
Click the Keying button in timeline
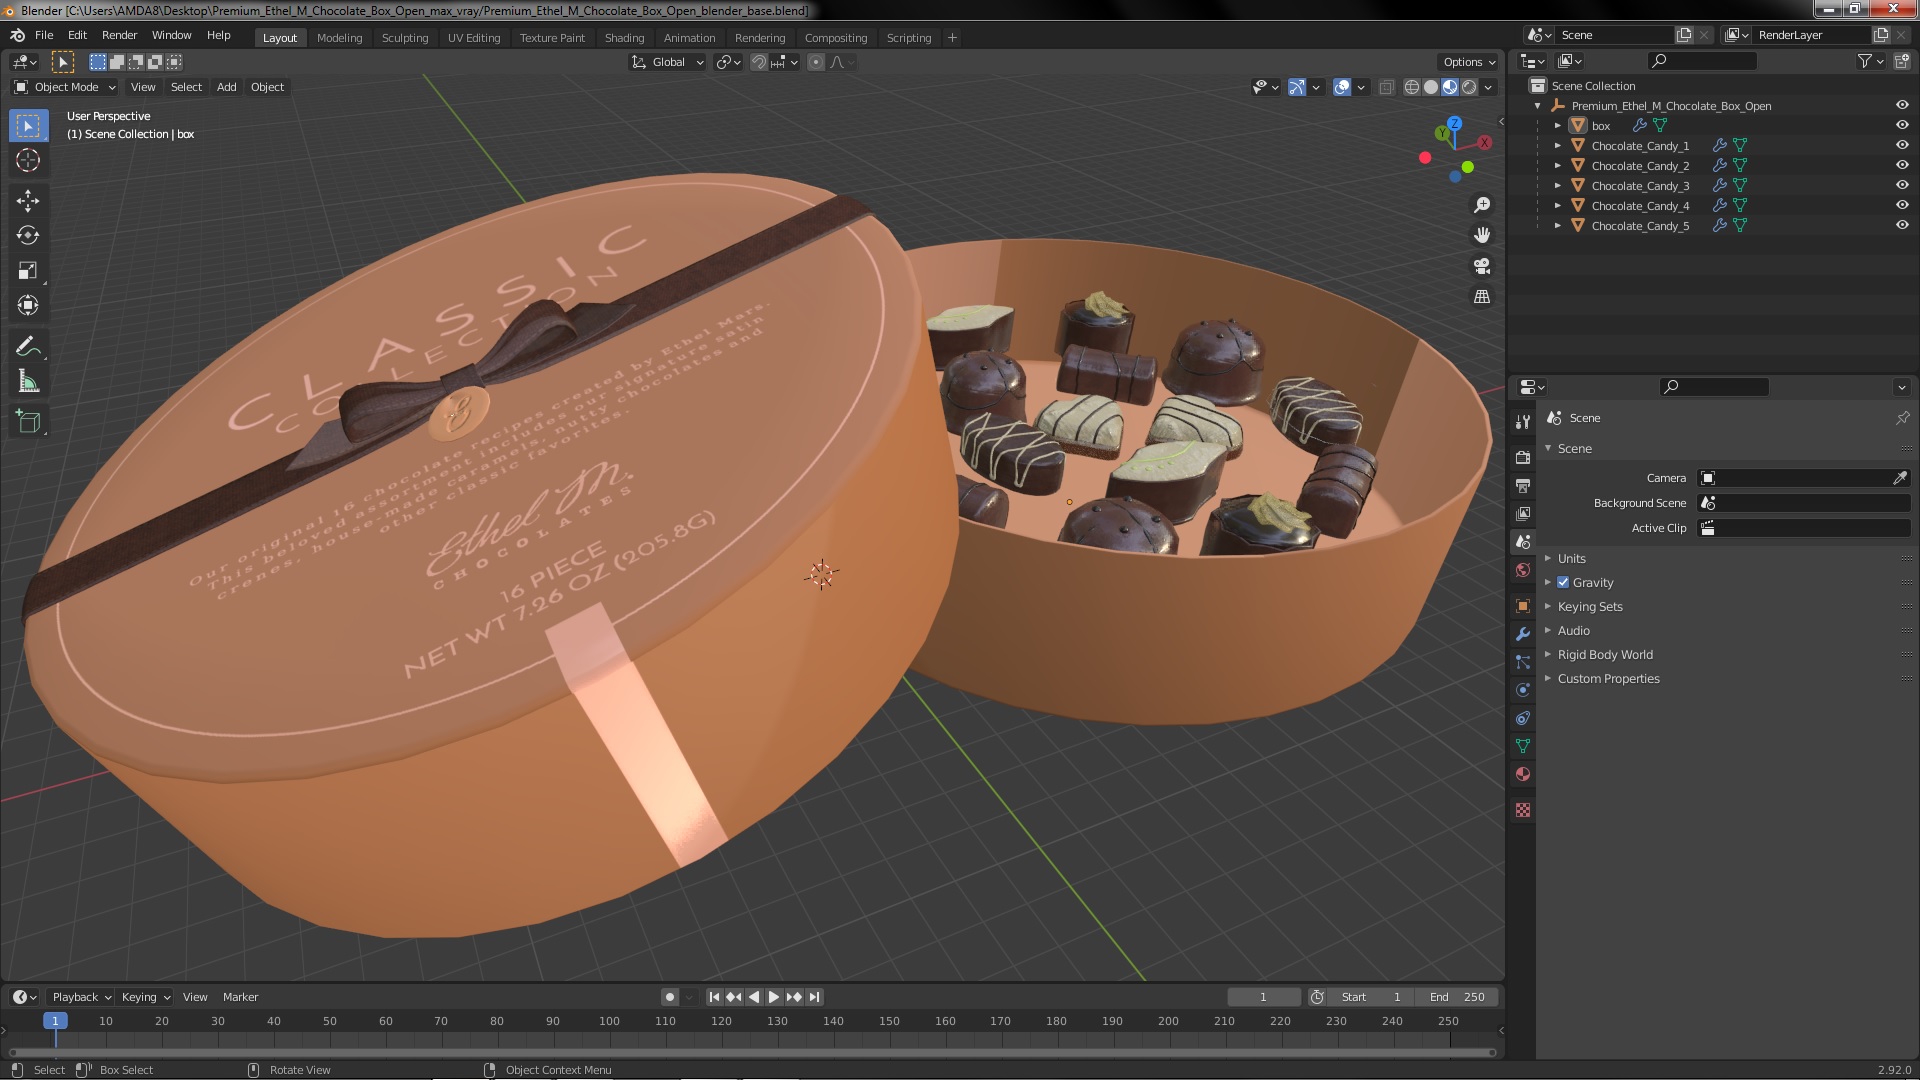(146, 997)
